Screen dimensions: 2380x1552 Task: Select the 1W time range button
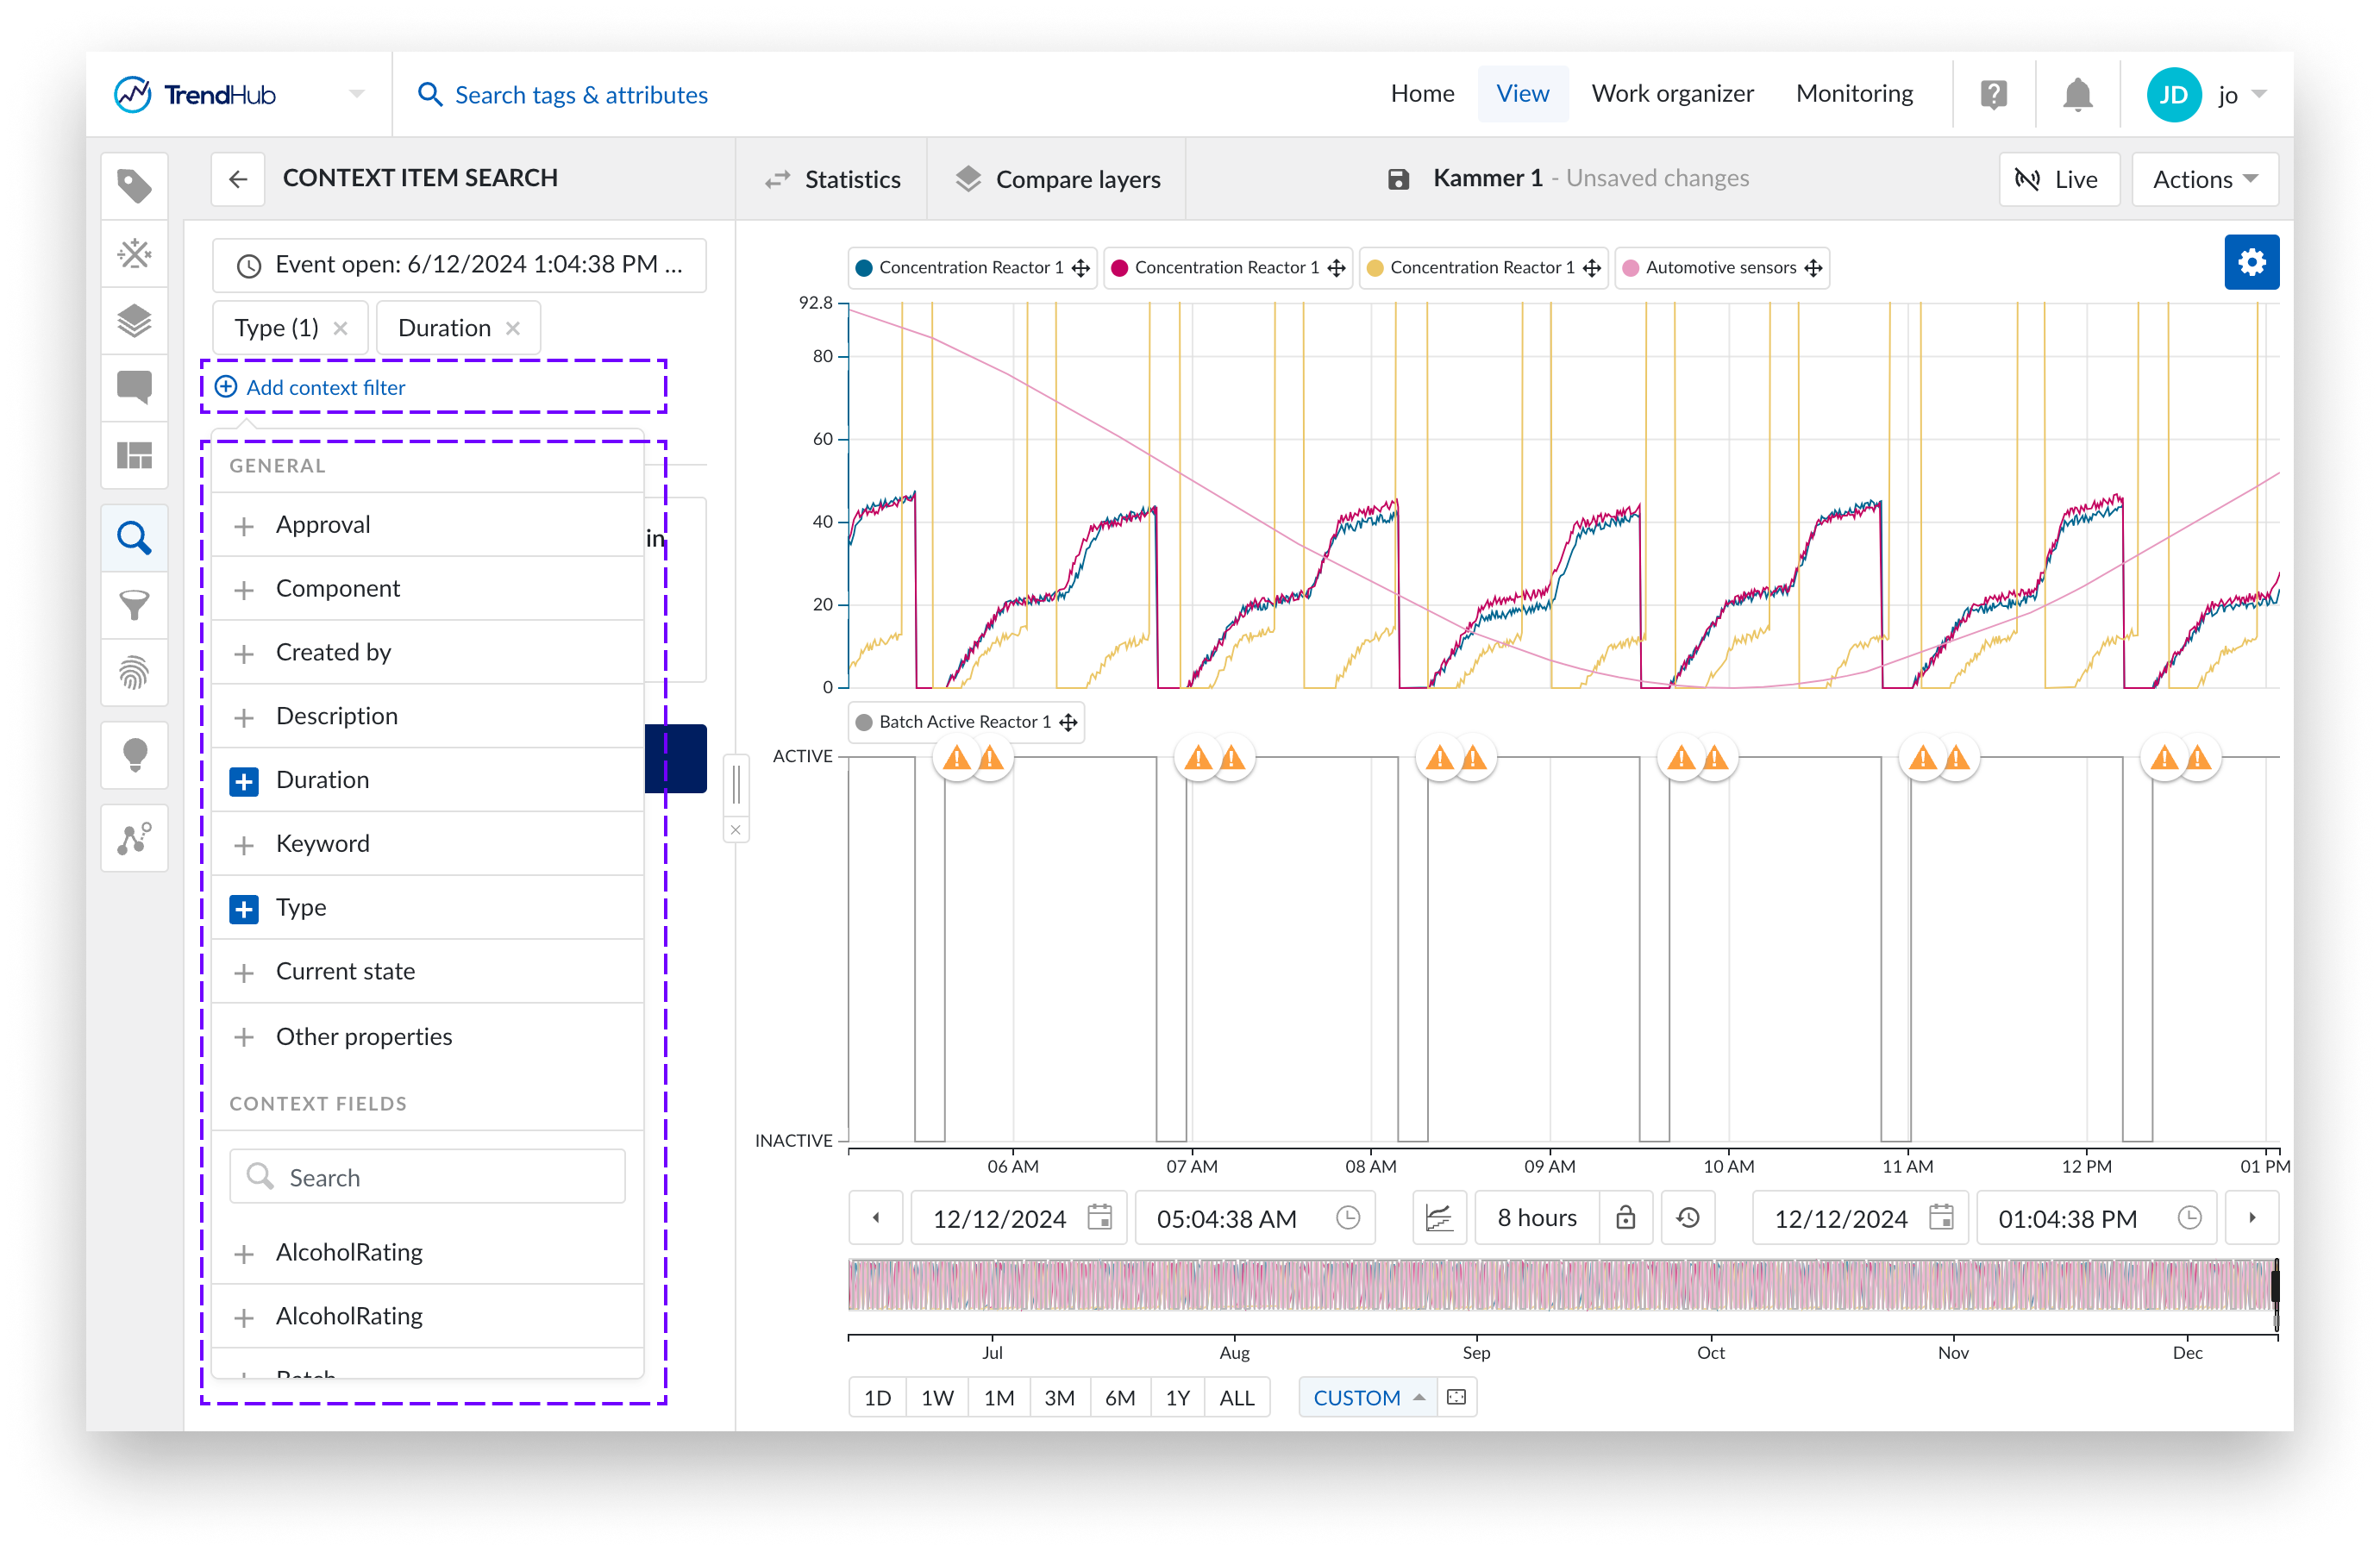[937, 1398]
